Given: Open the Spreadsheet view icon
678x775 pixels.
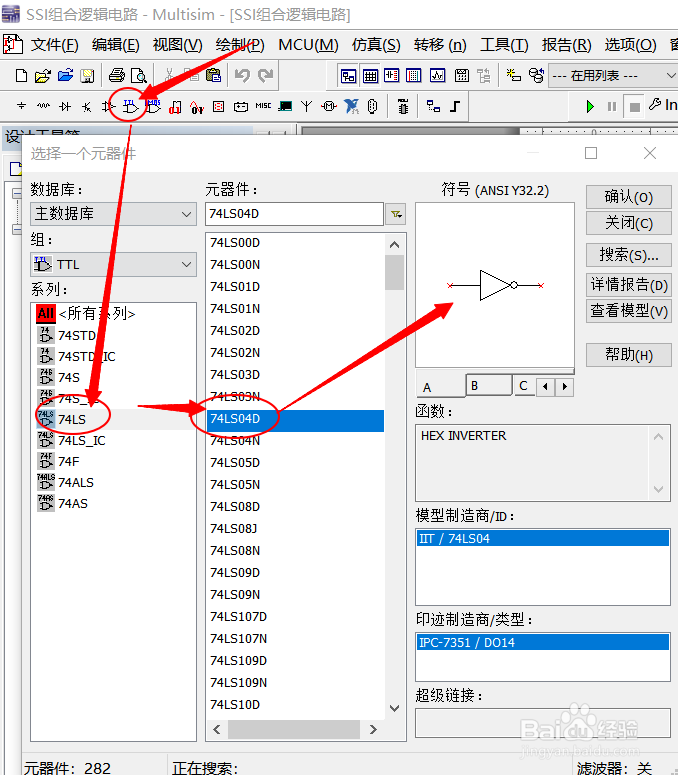Looking at the screenshot, I should [x=370, y=76].
